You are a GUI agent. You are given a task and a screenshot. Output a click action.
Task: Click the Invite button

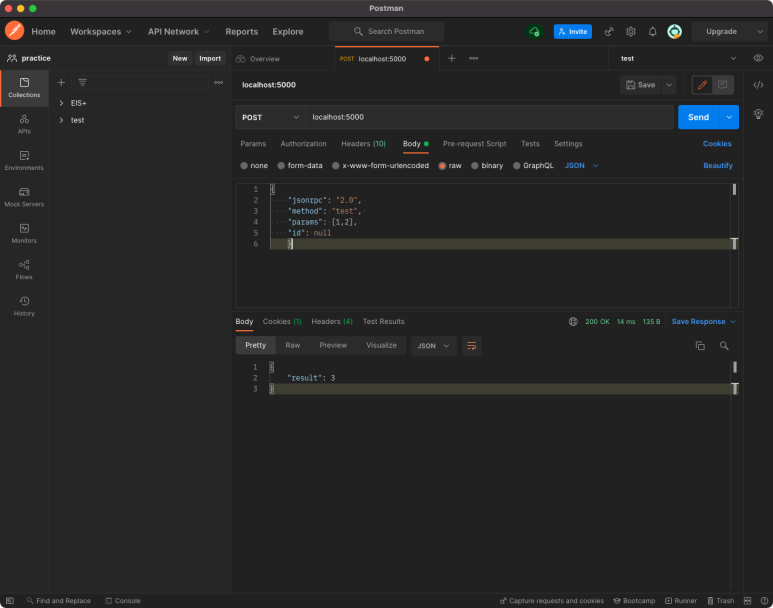point(573,32)
